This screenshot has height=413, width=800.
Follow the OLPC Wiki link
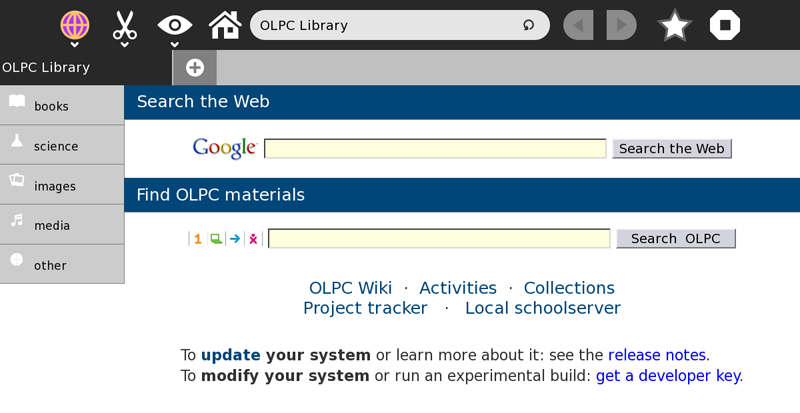(350, 288)
